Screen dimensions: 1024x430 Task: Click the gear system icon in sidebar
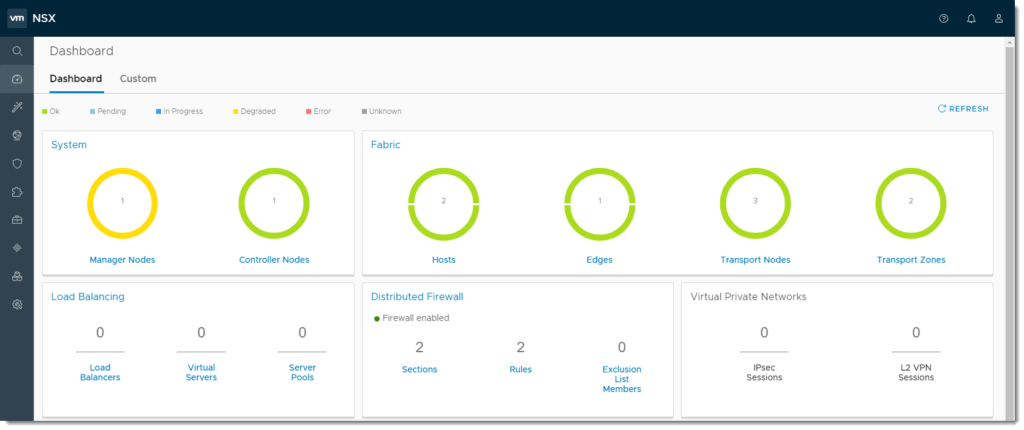pos(17,304)
